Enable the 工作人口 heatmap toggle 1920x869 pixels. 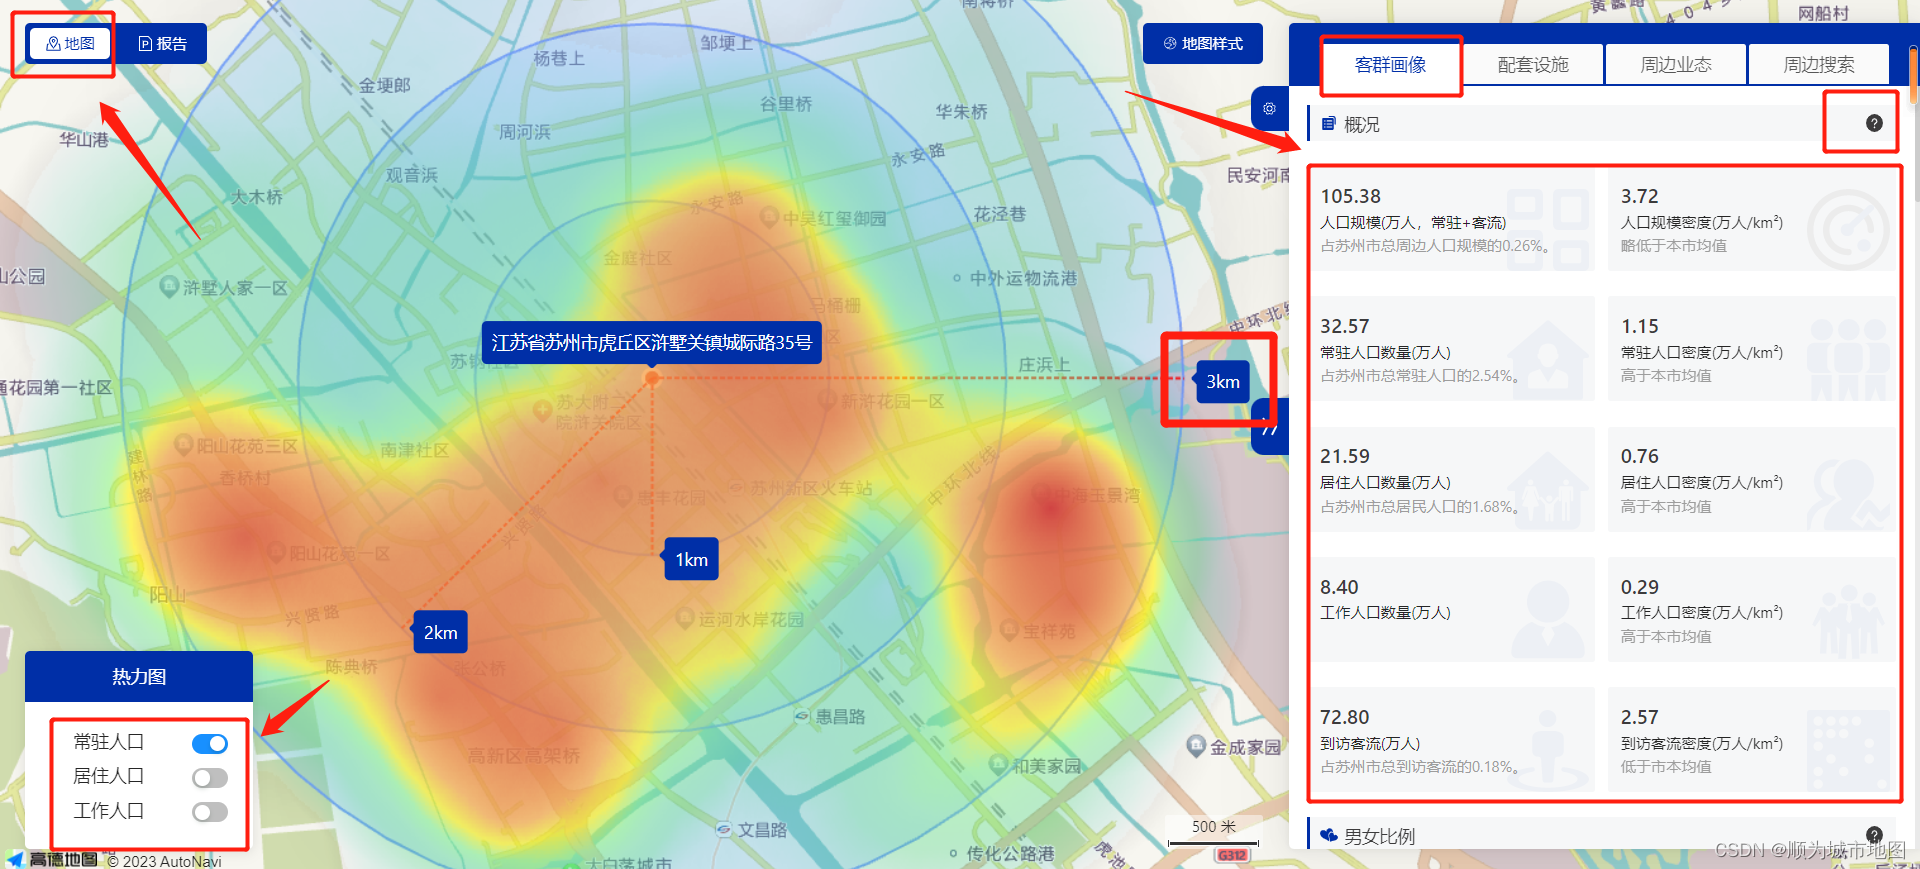click(210, 811)
